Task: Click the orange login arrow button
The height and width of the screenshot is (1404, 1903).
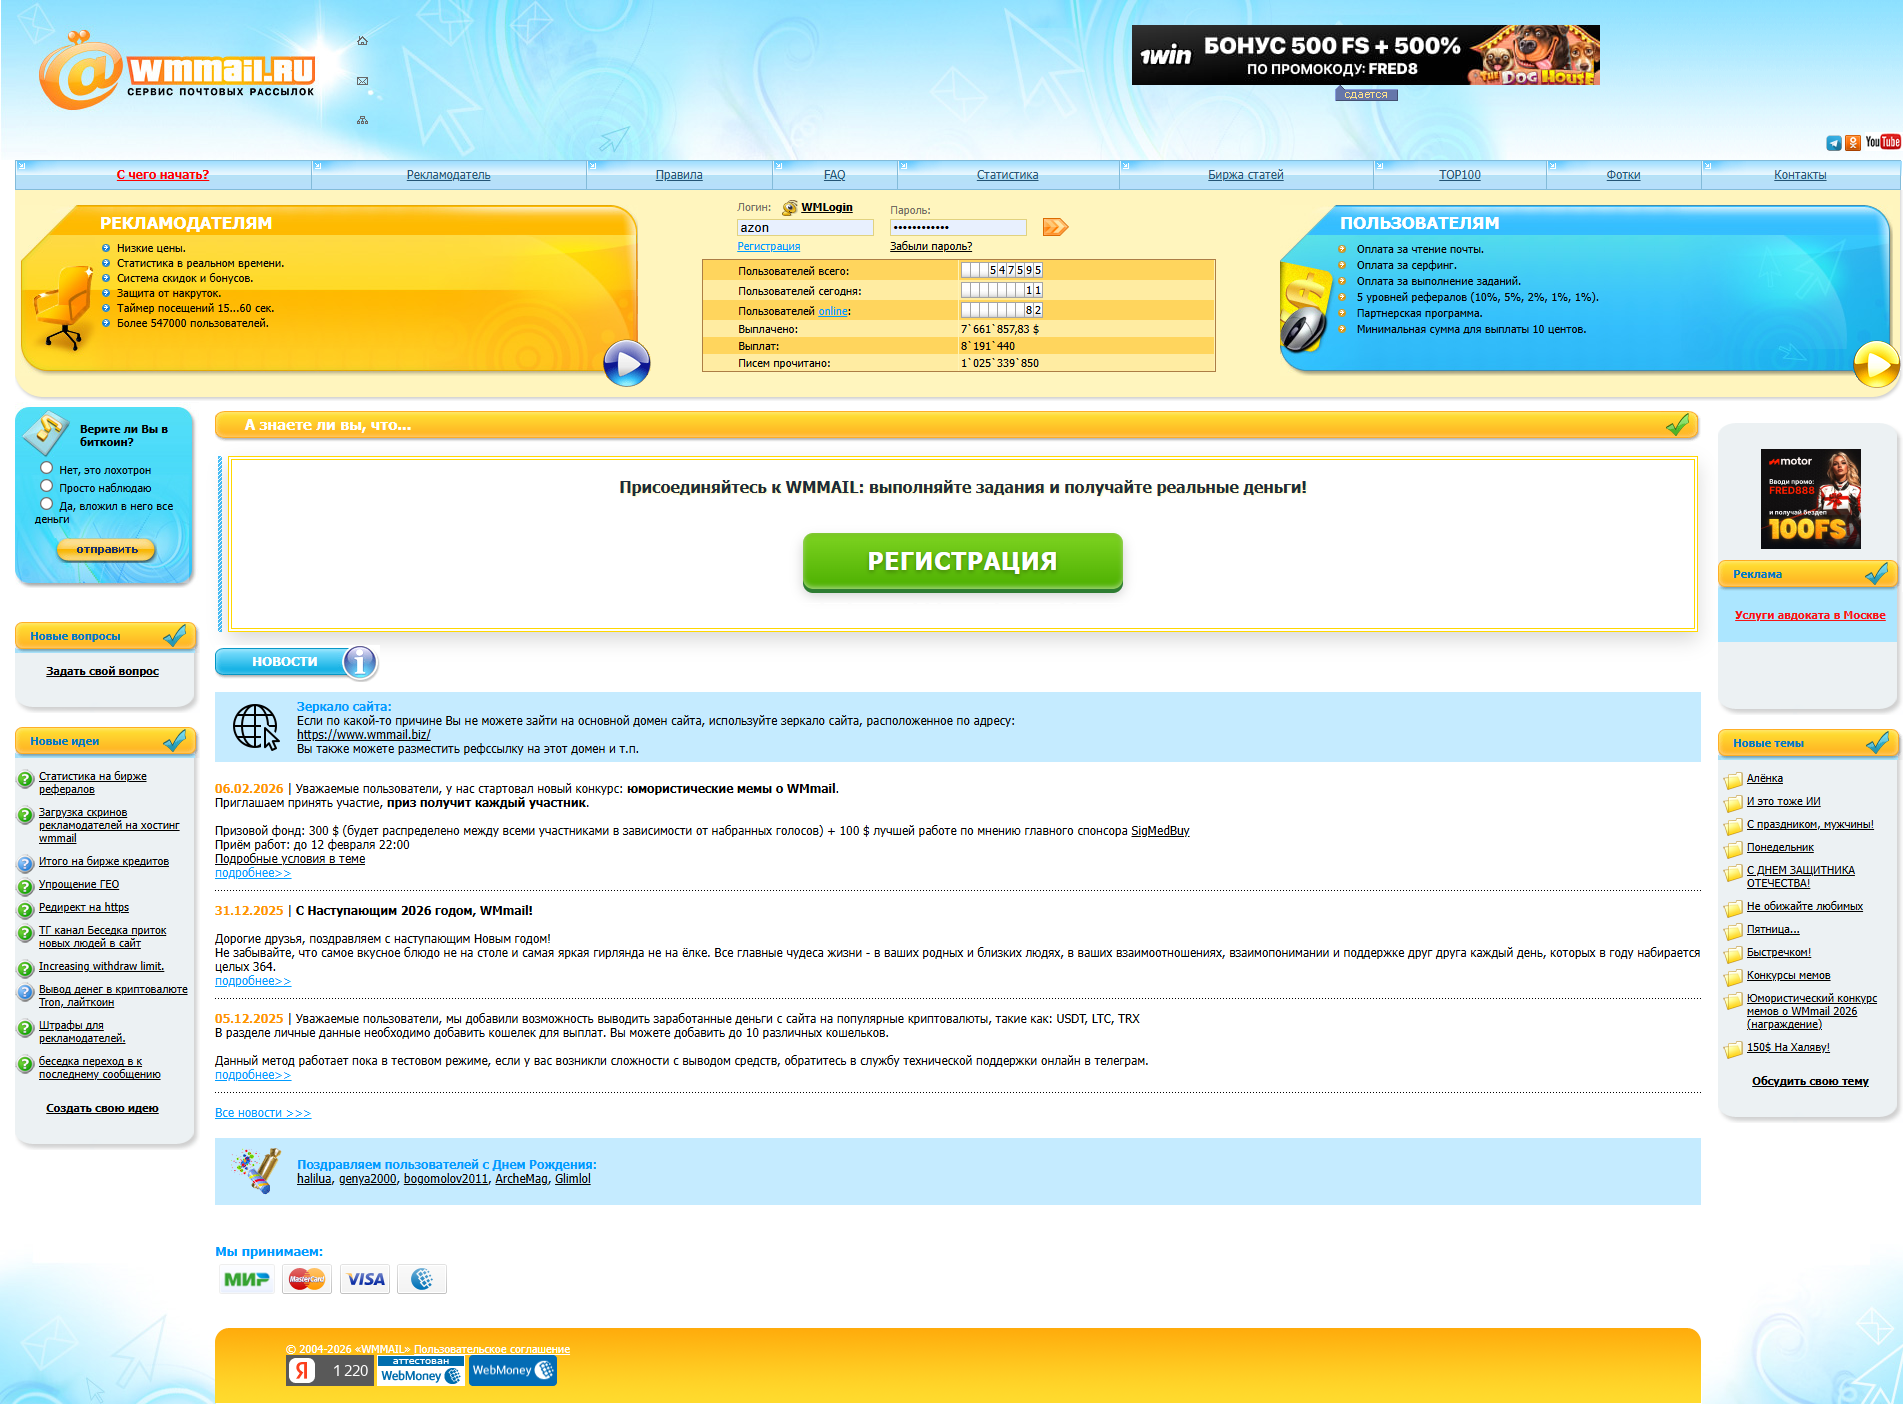Action: click(1055, 227)
